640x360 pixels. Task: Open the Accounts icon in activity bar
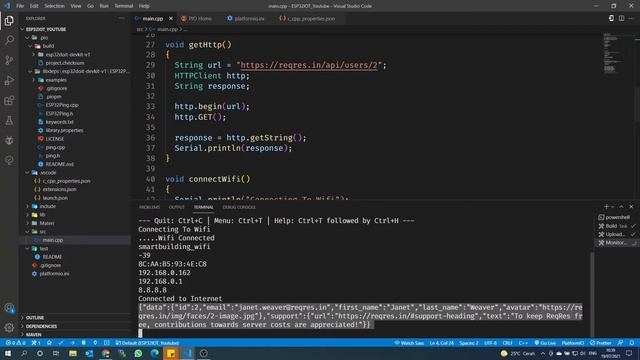point(9,308)
